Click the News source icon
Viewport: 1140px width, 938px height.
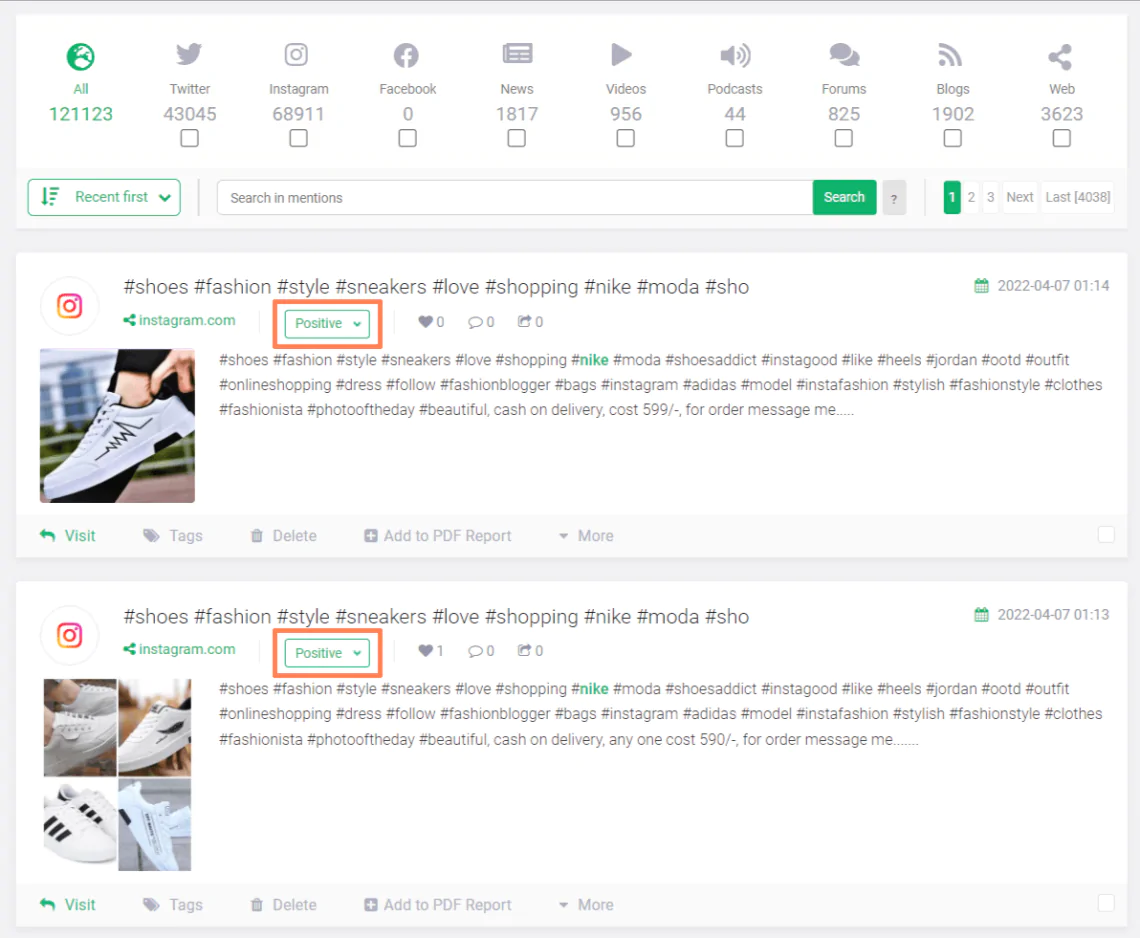pos(517,54)
